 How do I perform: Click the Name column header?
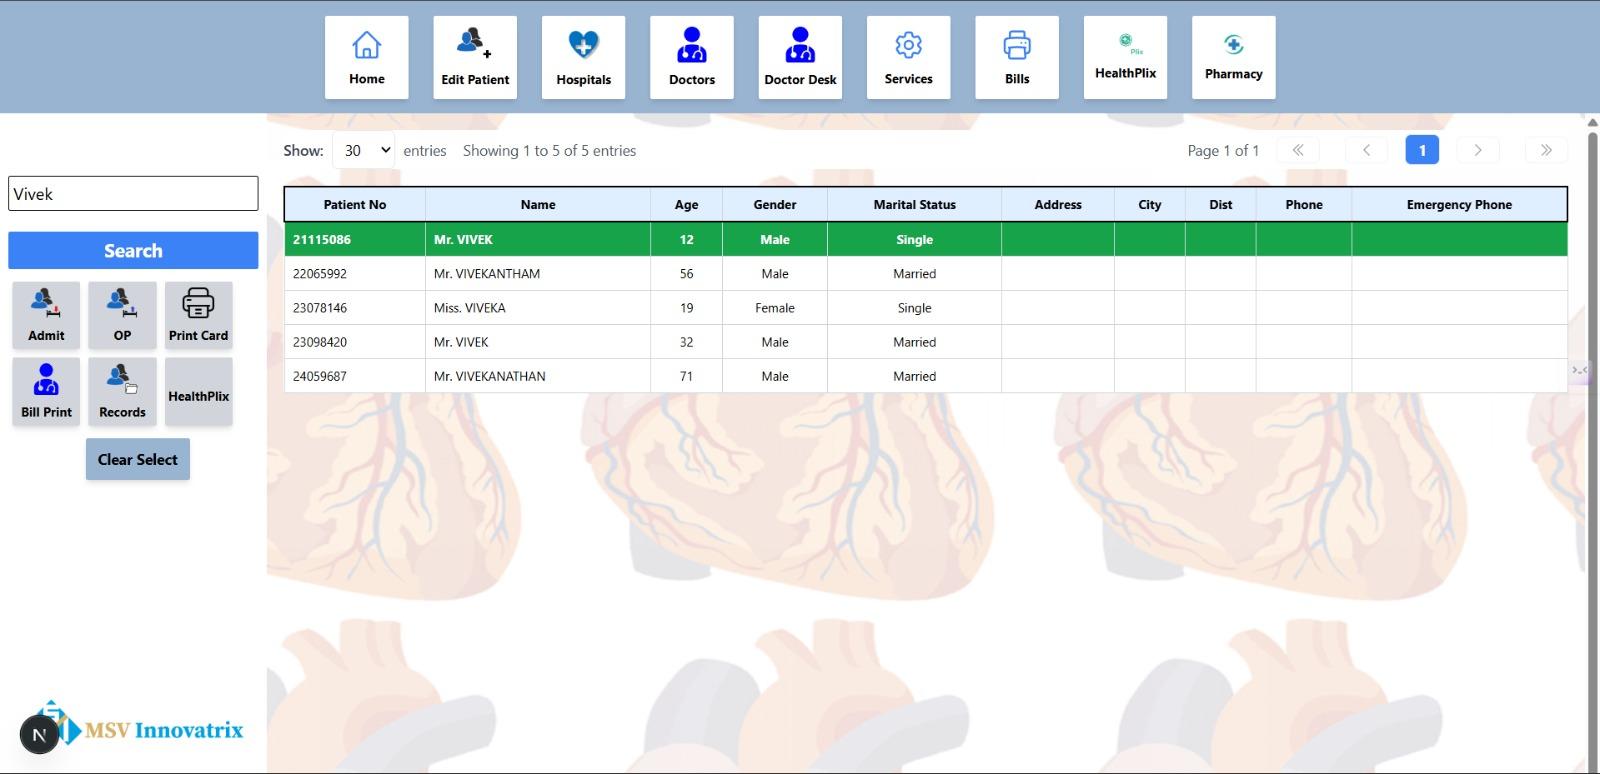538,204
